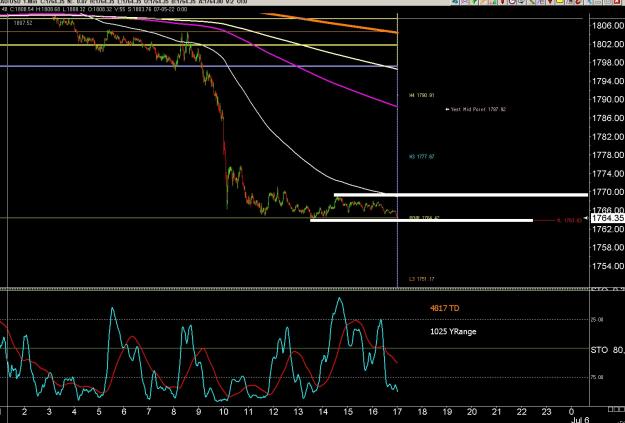The width and height of the screenshot is (625, 423).
Task: Select the H3 pivot level label
Action: [x=422, y=157]
